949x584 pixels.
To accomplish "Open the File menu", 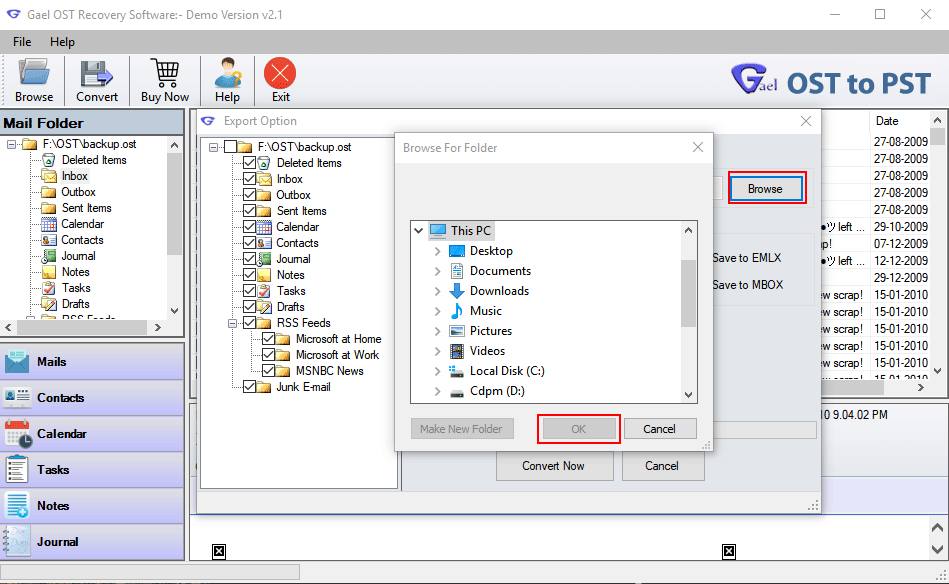I will tap(22, 42).
